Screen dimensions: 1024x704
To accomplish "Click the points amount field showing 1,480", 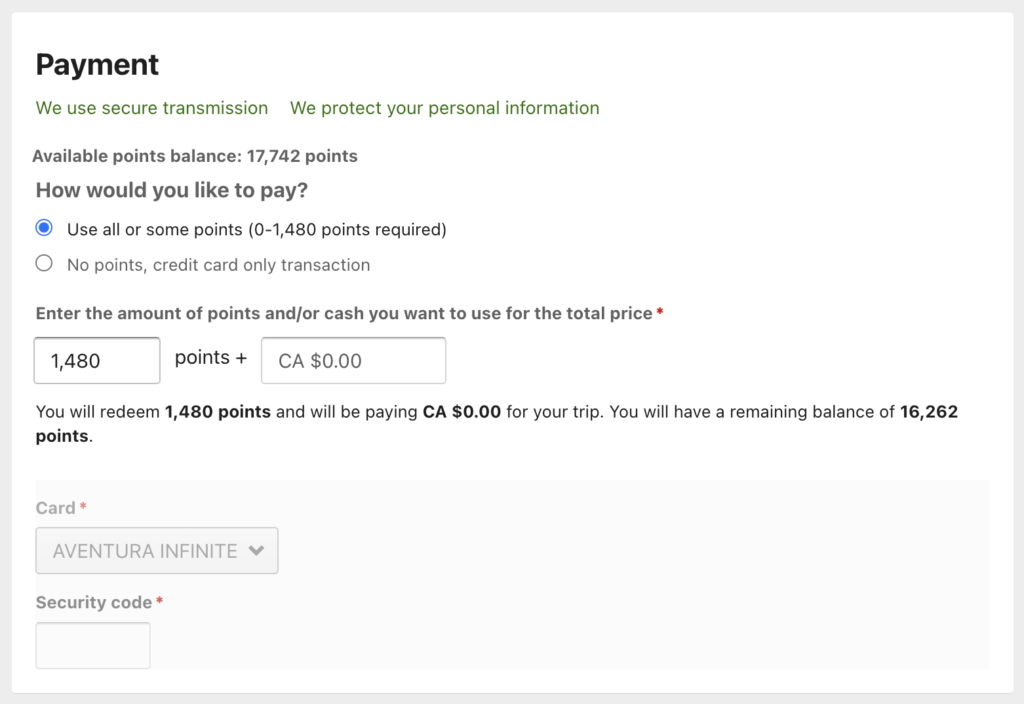I will tap(97, 360).
